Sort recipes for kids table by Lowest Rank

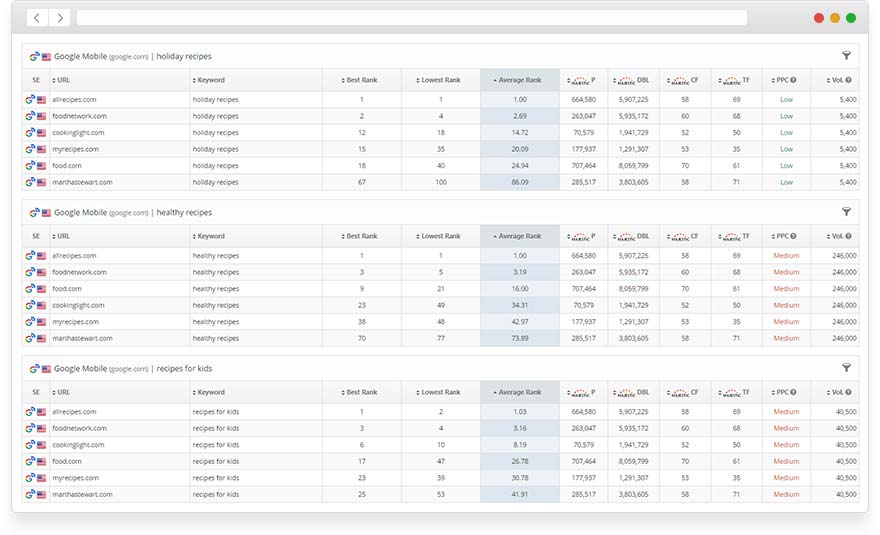tap(440, 392)
